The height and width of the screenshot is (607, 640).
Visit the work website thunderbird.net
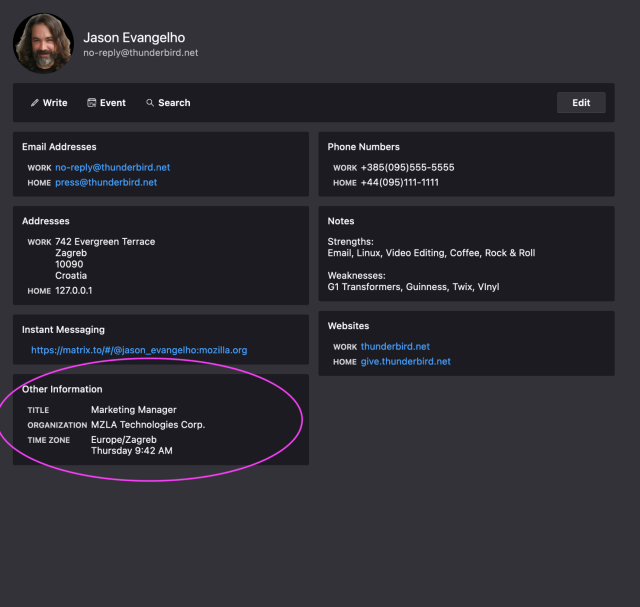(395, 347)
